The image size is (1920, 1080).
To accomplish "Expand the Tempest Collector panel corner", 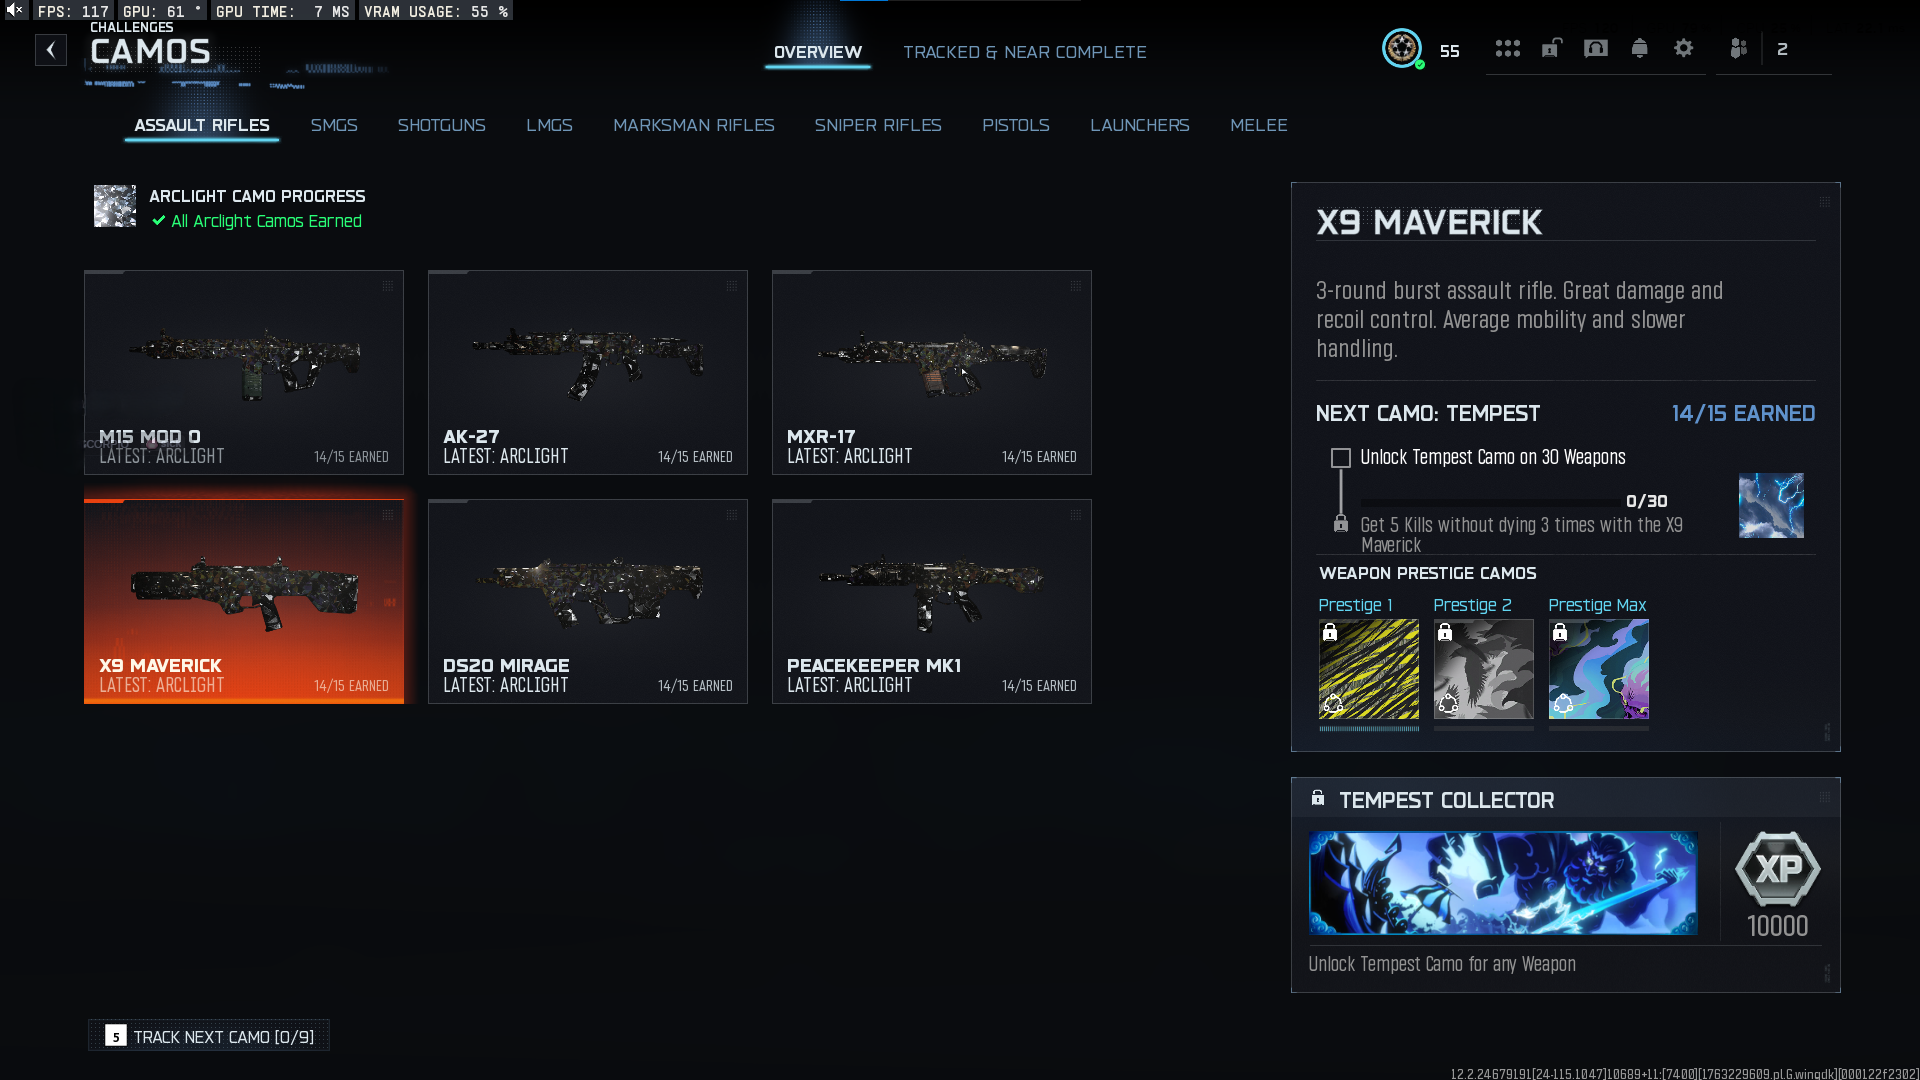I will point(1824,797).
